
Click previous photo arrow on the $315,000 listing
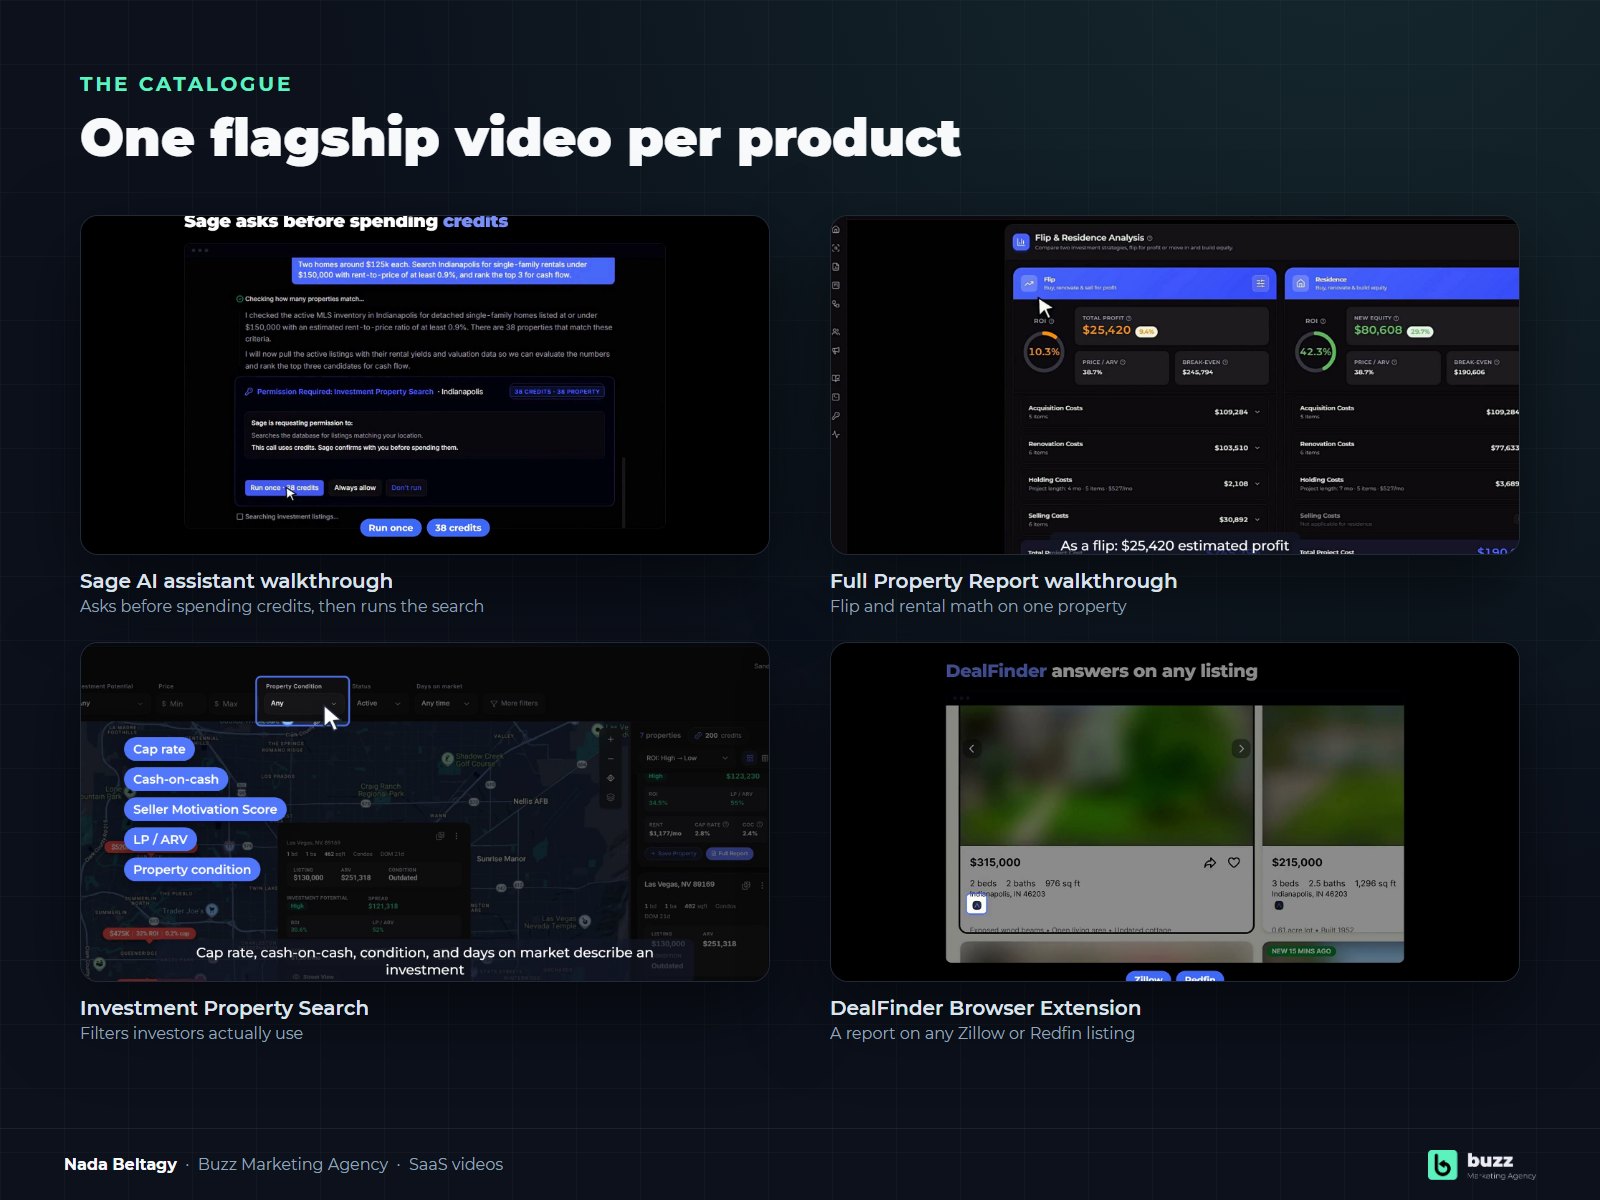click(971, 748)
